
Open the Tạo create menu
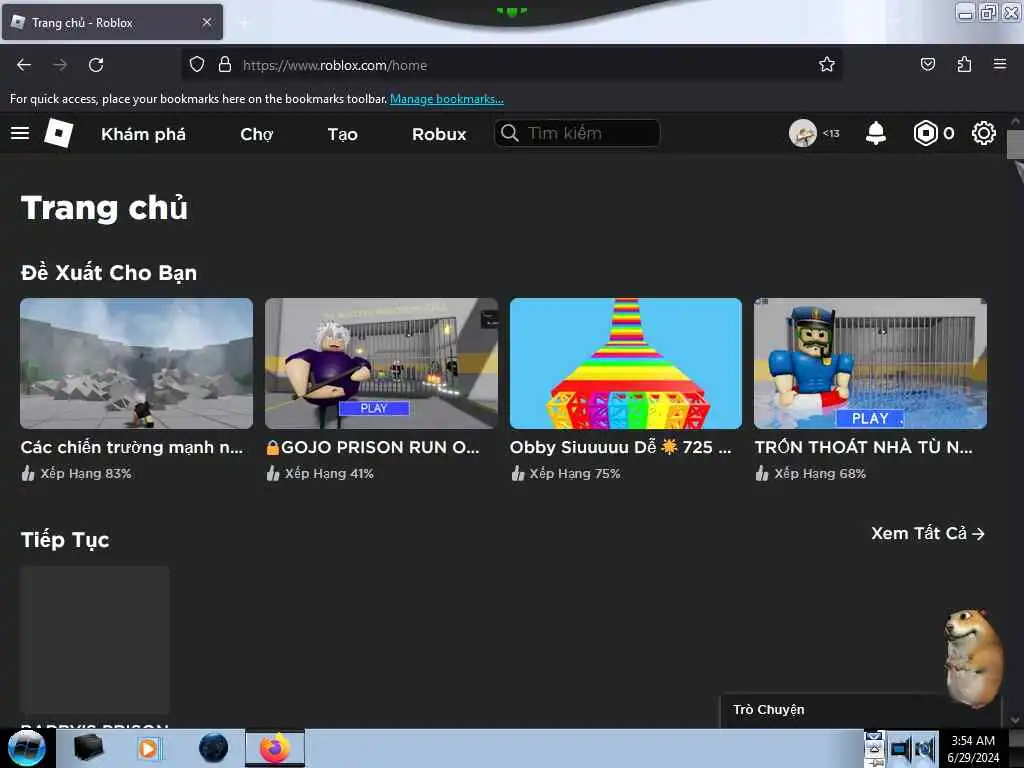342,134
